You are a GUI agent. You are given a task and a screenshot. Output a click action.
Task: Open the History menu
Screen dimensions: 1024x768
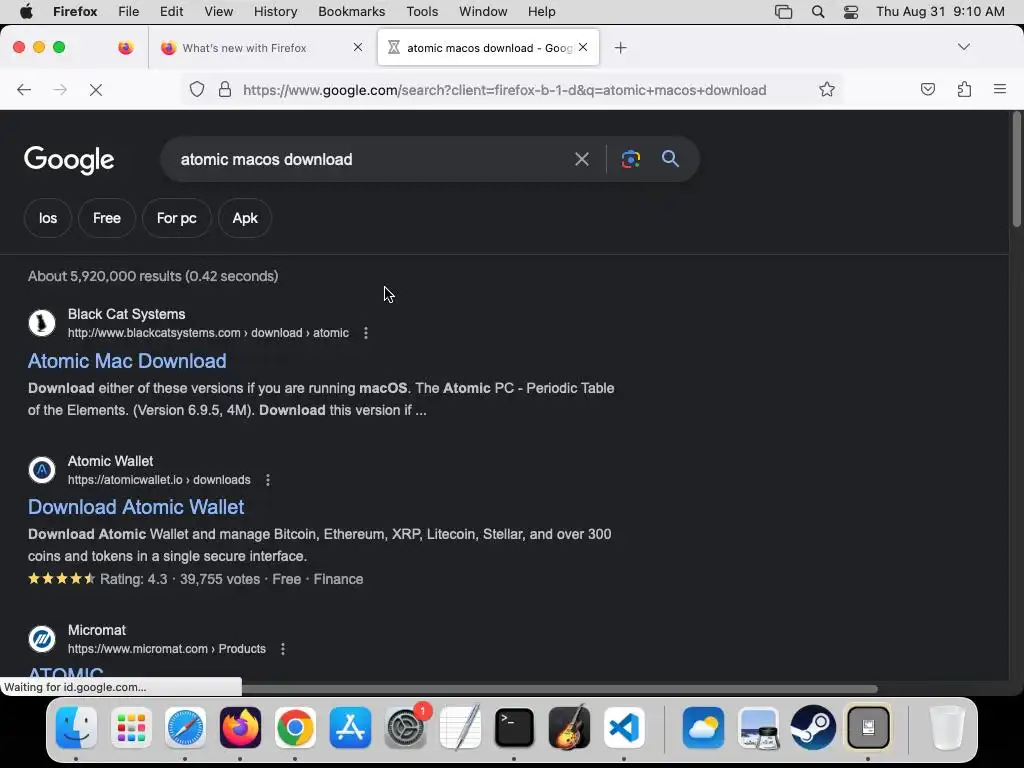coord(275,11)
